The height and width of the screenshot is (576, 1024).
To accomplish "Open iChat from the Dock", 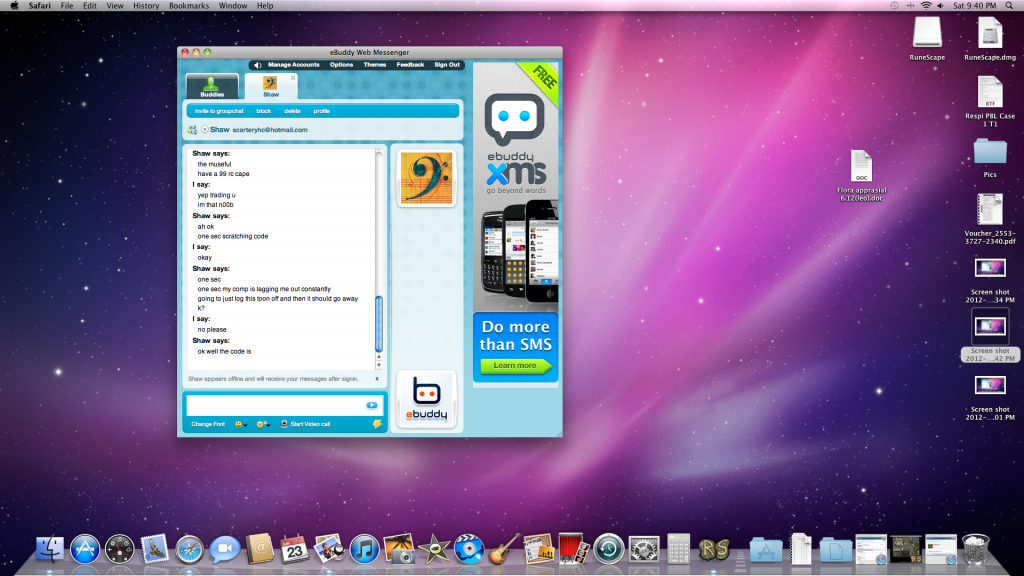I will (x=225, y=549).
